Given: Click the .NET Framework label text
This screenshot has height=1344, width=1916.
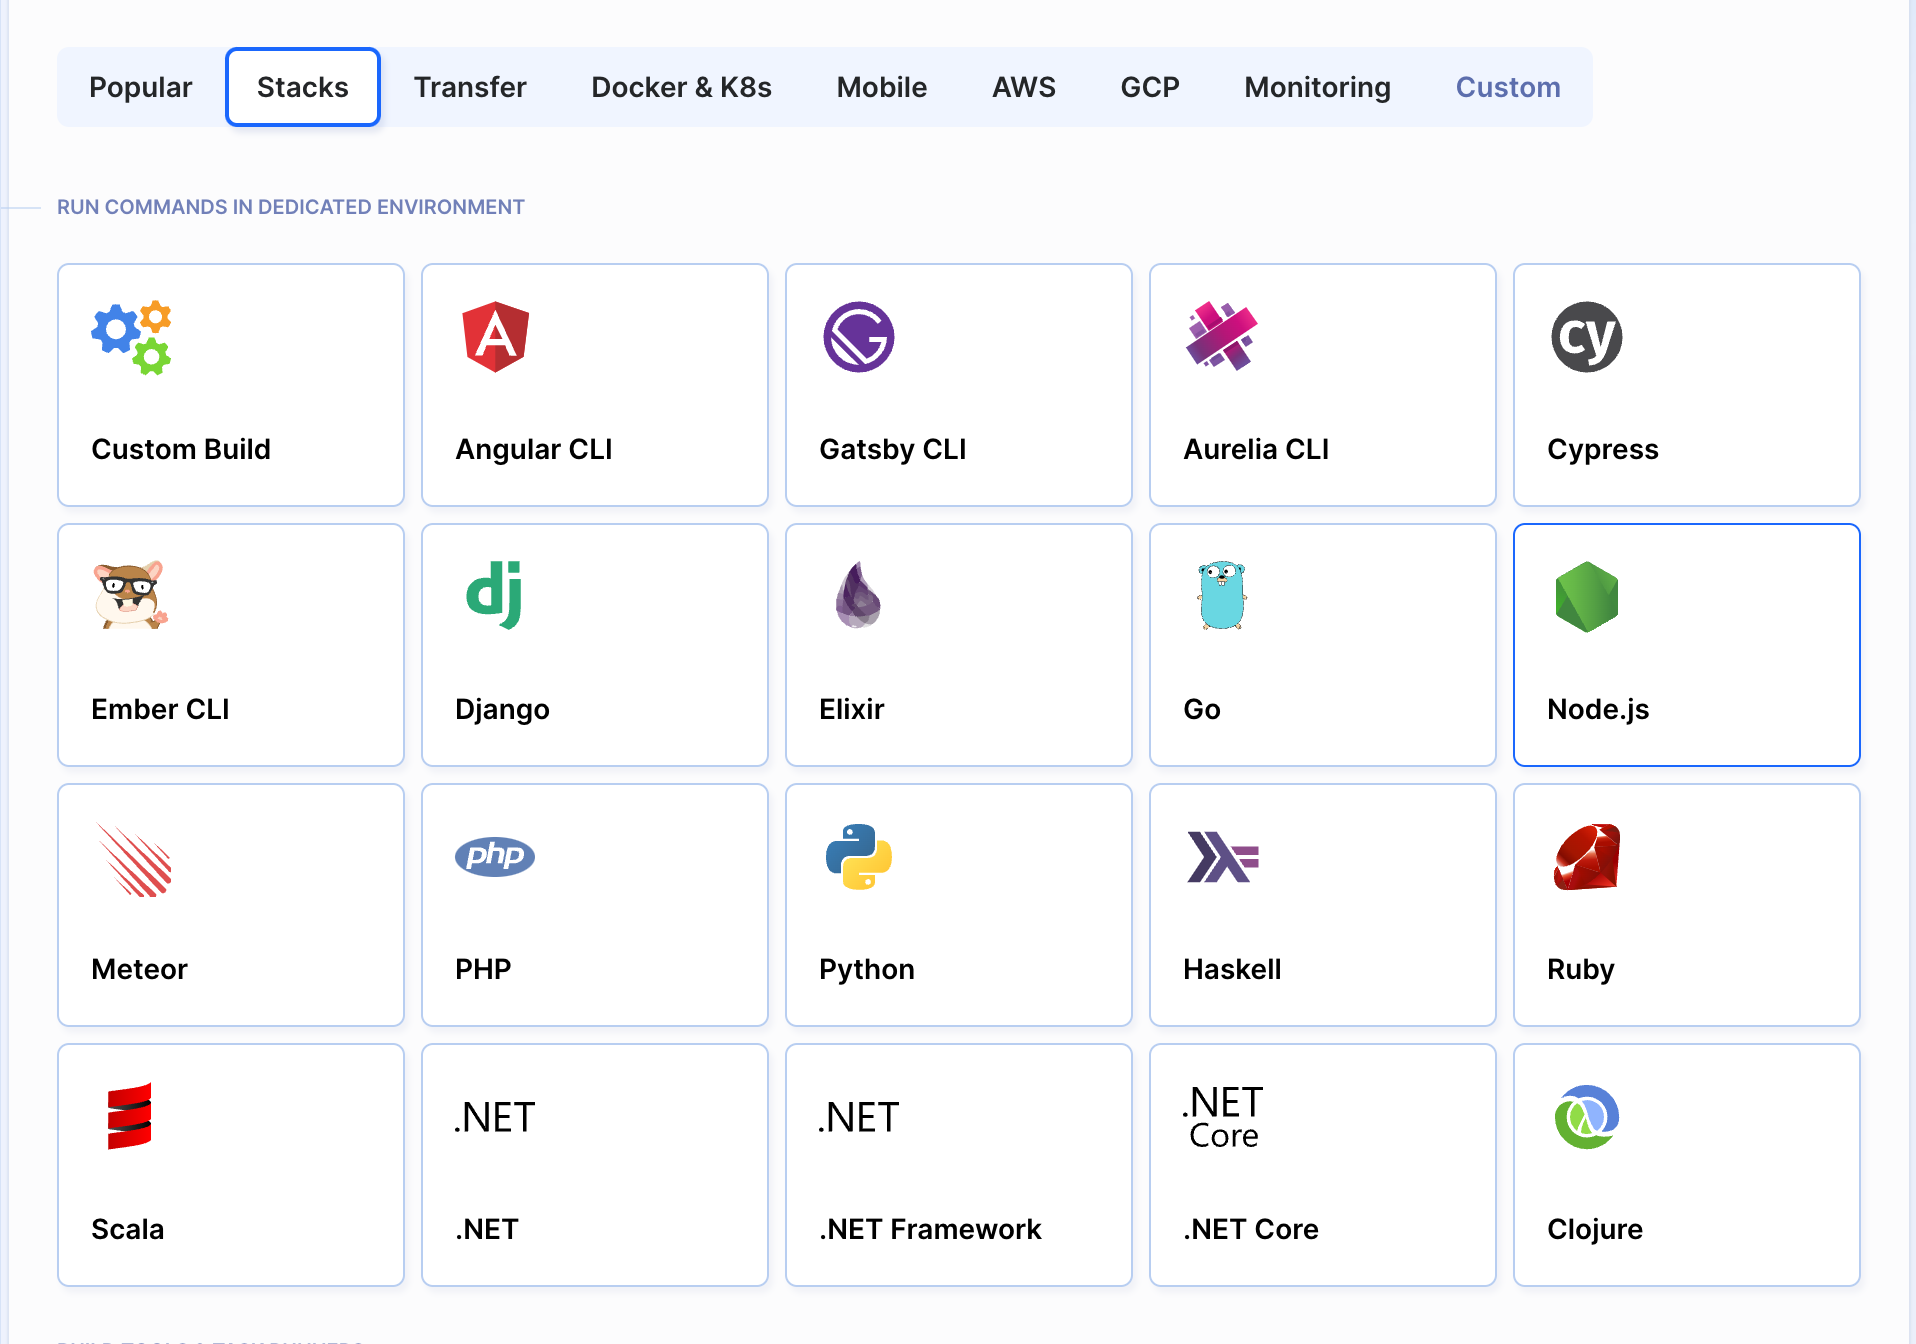Looking at the screenshot, I should pos(930,1229).
